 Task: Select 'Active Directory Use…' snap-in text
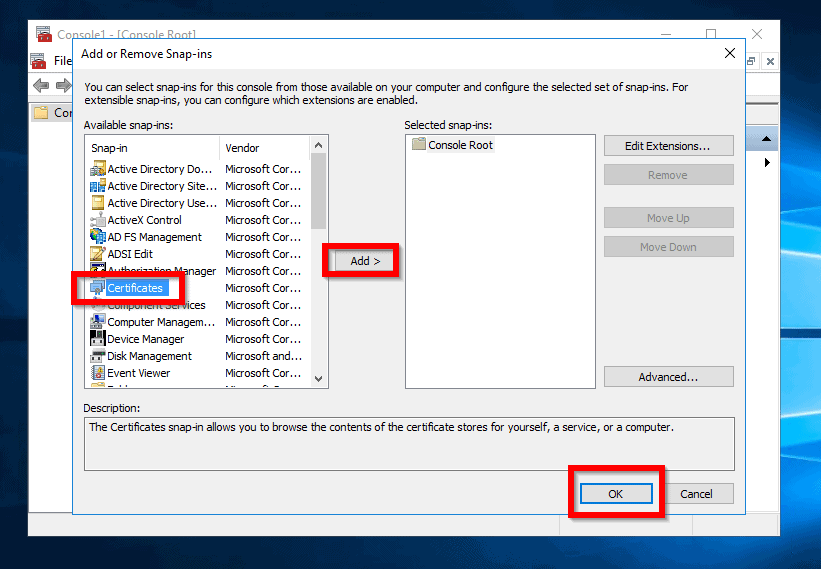162,203
